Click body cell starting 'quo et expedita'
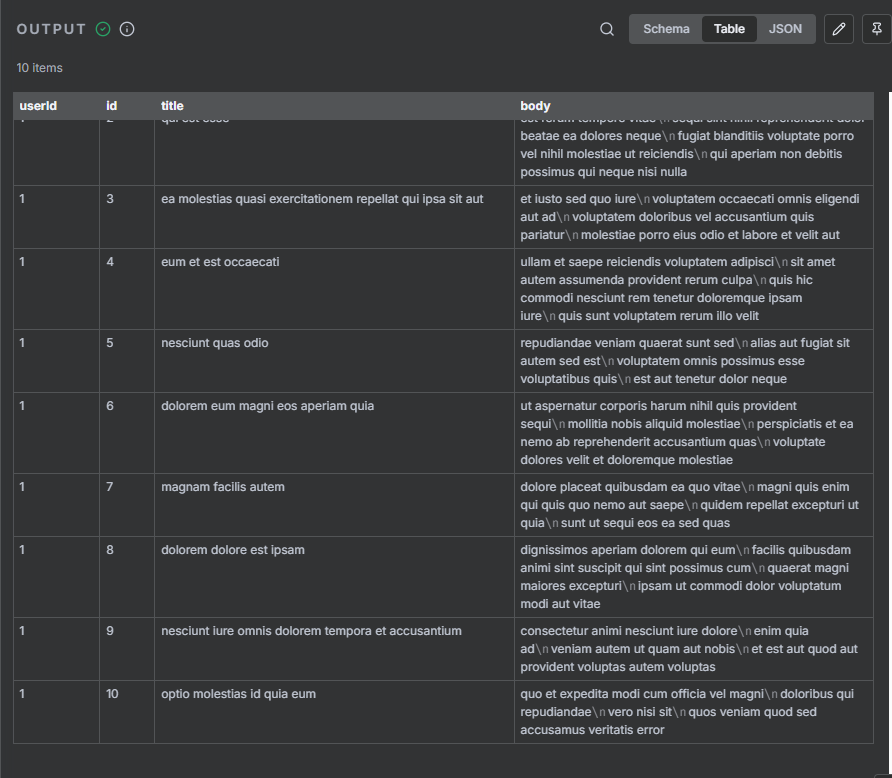 tap(687, 711)
